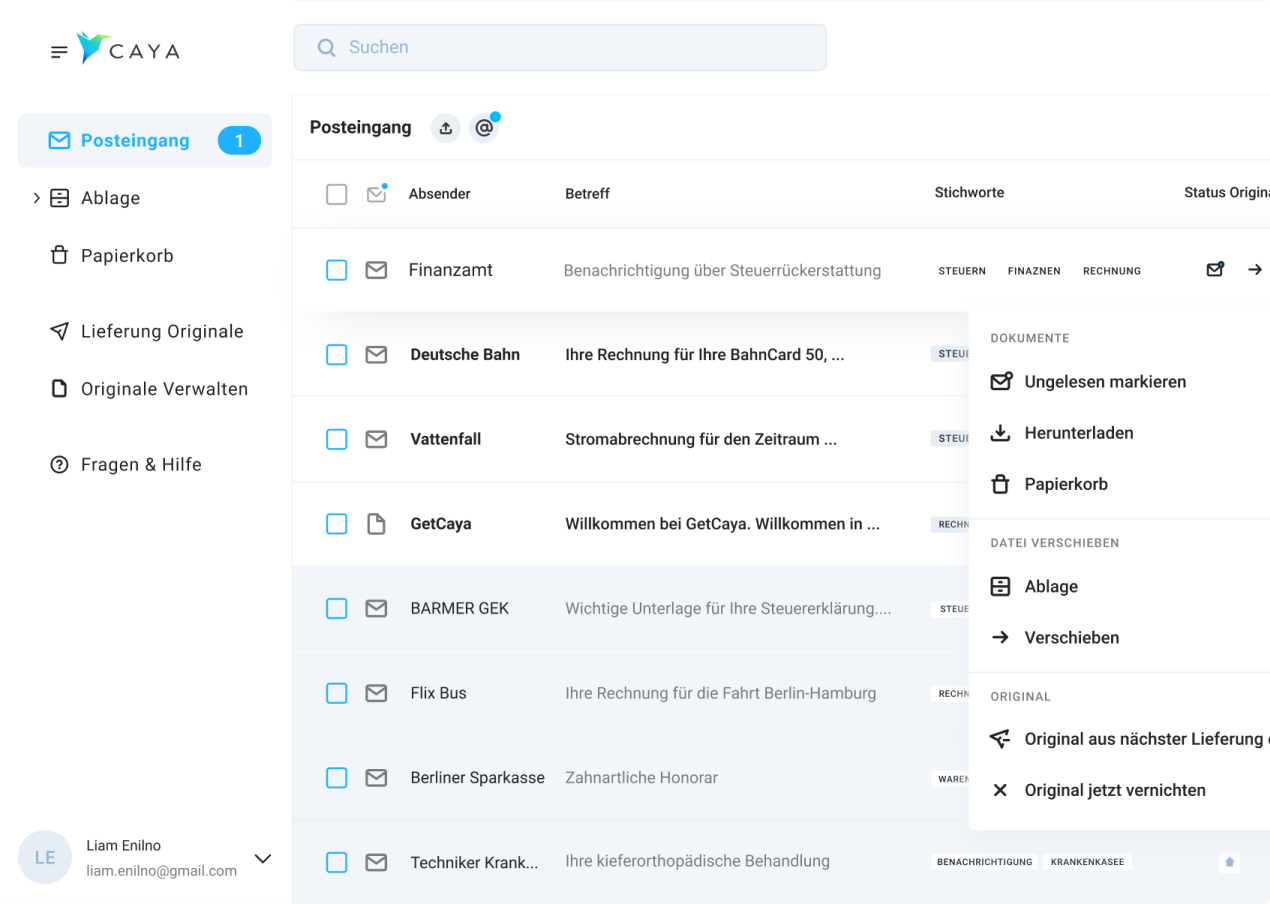Click the envelope icon in BARMER GEK row
Viewport: 1270px width, 904px height.
click(x=376, y=608)
